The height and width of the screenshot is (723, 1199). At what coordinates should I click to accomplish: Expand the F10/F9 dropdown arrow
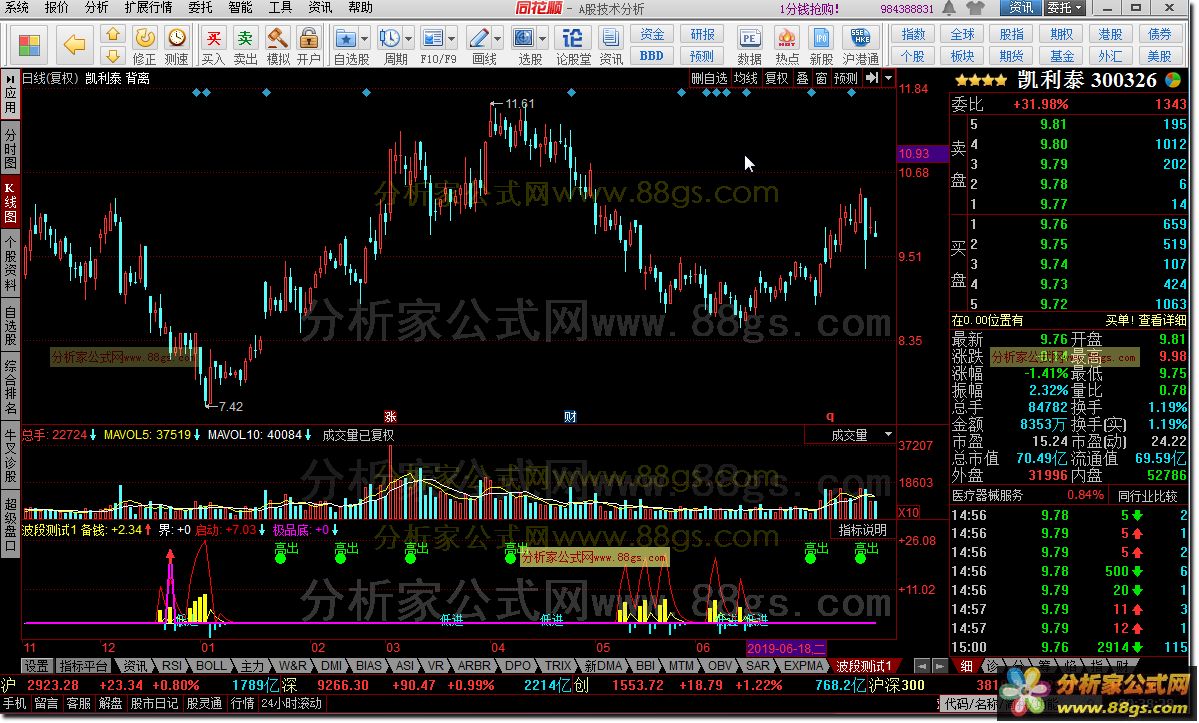coord(452,38)
